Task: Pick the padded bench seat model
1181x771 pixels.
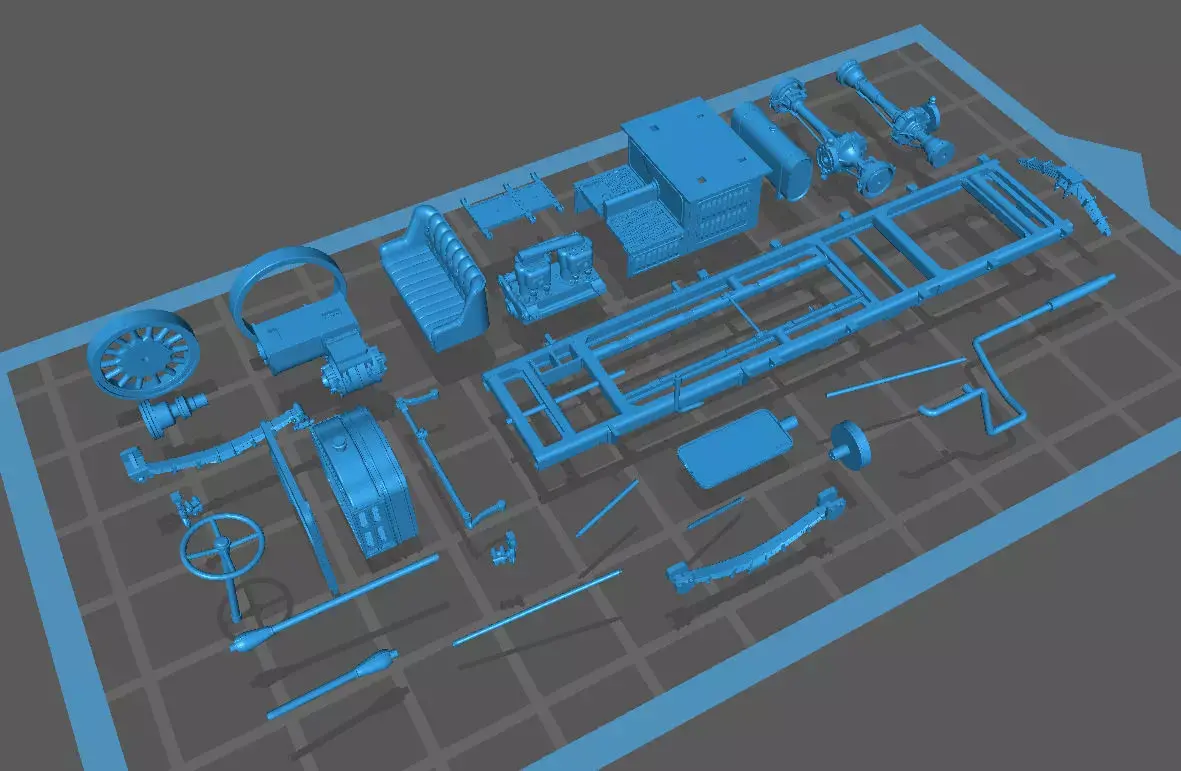Action: 433,277
